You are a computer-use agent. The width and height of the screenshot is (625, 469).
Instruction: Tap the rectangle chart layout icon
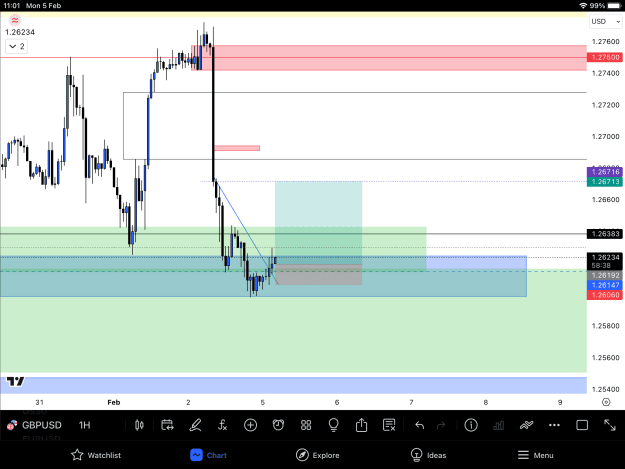[x=582, y=425]
